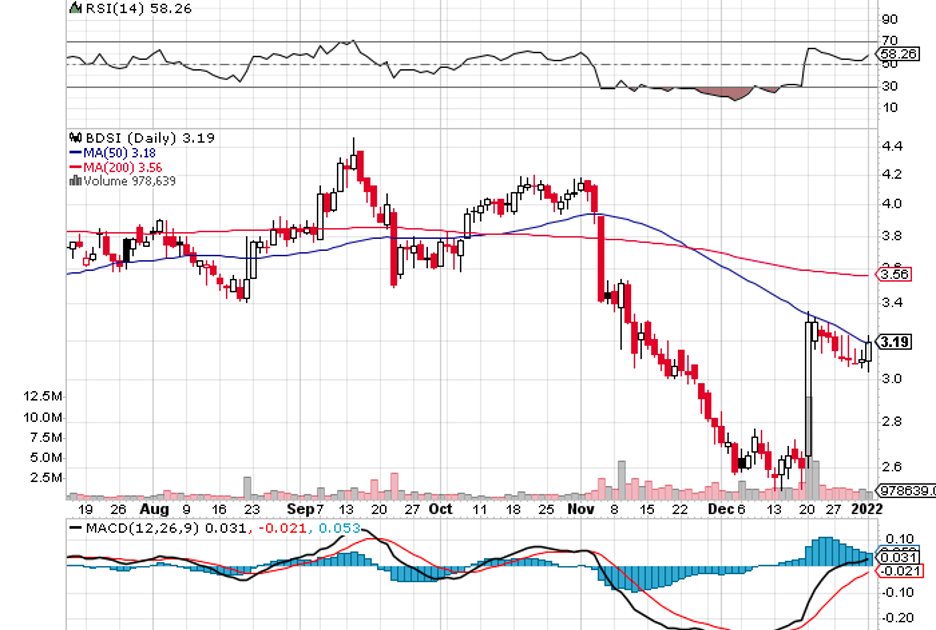936x630 pixels.
Task: Click the 978639 volume value tag
Action: coord(905,490)
